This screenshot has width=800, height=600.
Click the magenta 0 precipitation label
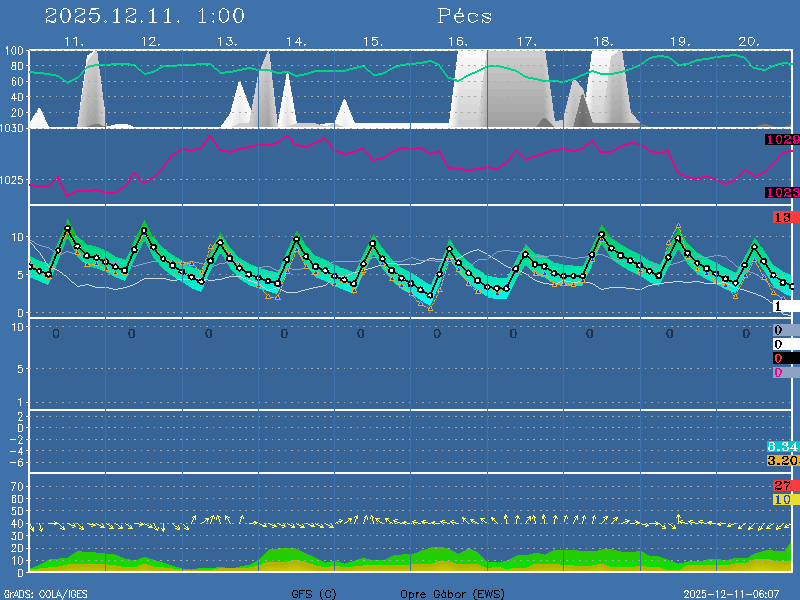(x=779, y=373)
